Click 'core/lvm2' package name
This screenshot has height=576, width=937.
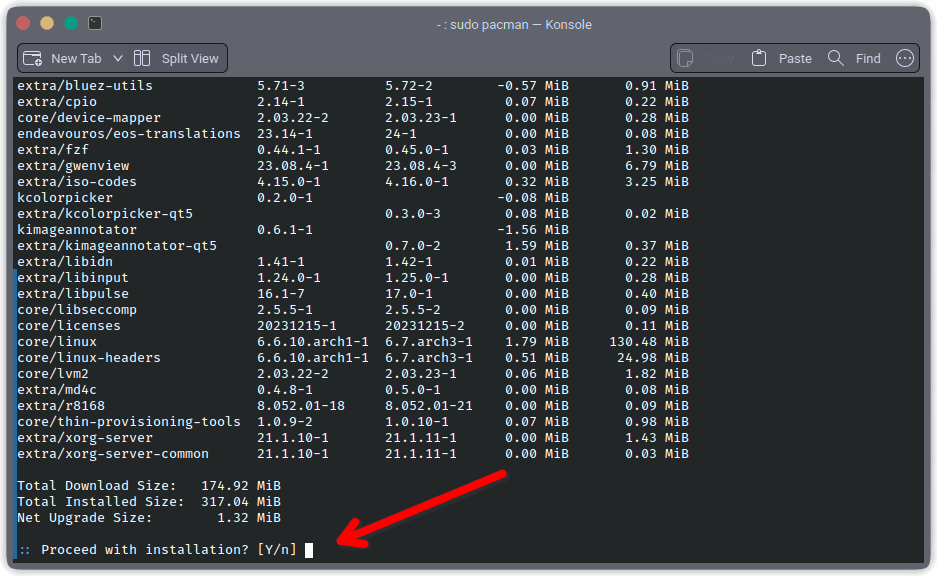tap(53, 373)
